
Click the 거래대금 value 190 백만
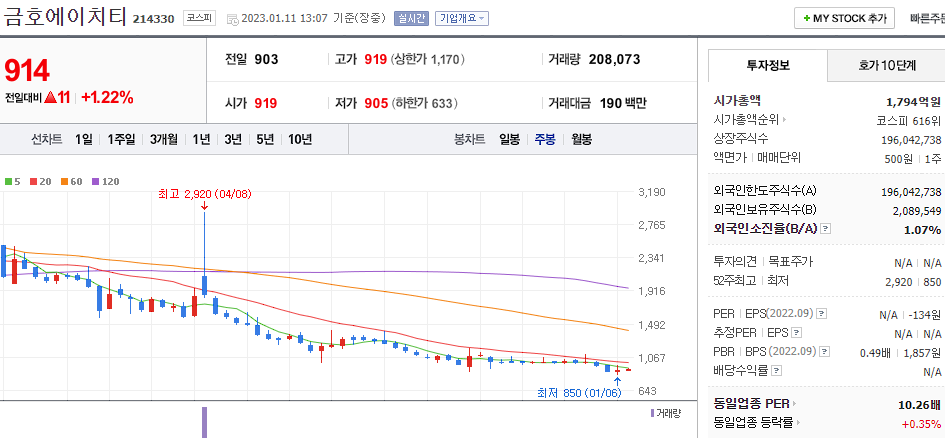point(623,103)
